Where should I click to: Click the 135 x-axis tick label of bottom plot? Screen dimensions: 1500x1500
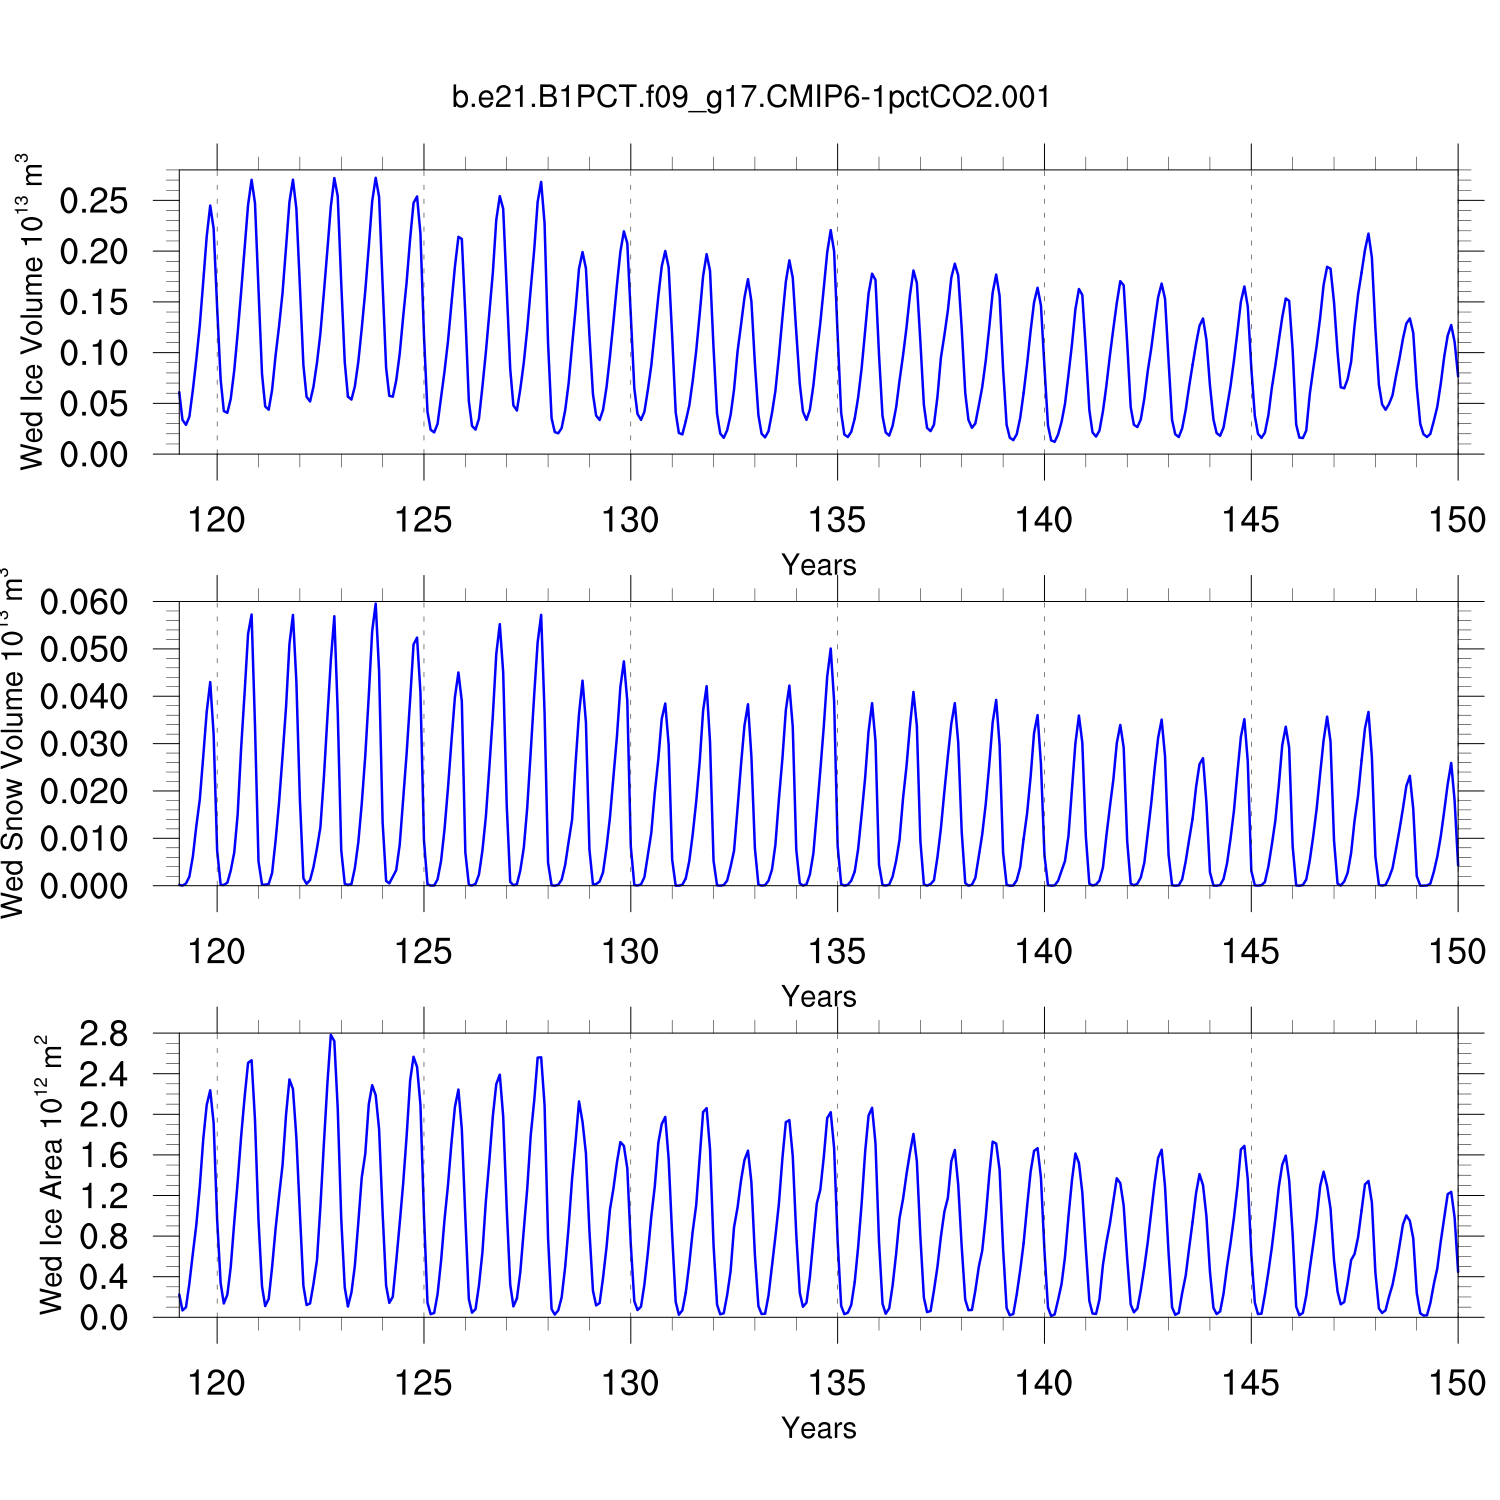(837, 1384)
